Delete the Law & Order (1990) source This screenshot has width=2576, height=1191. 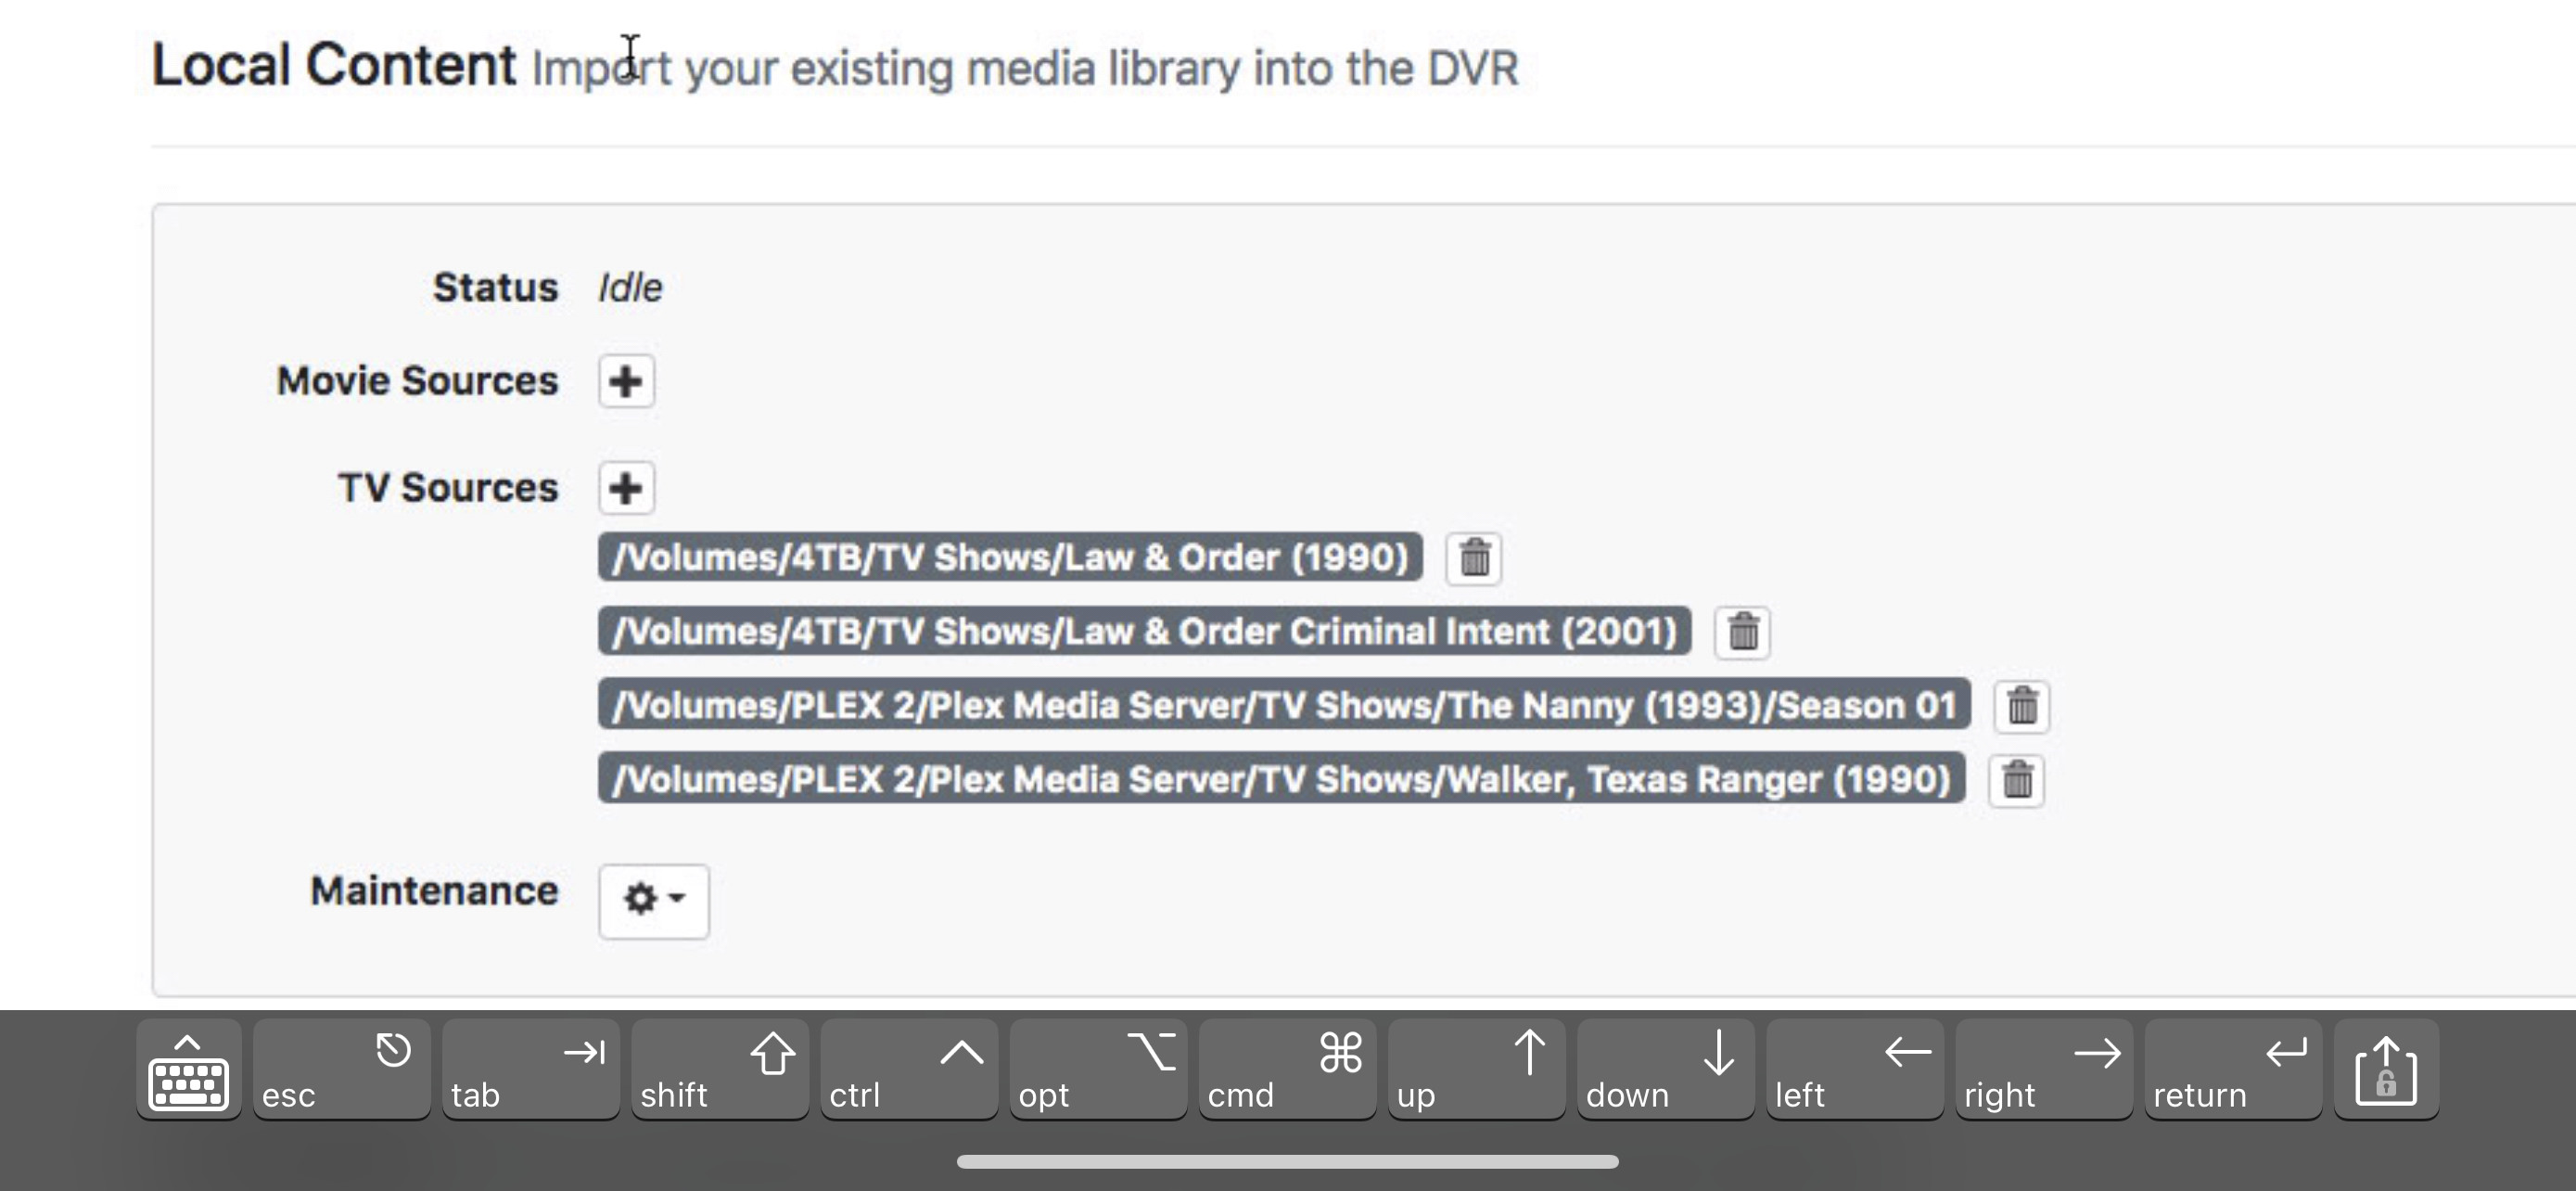point(1474,558)
